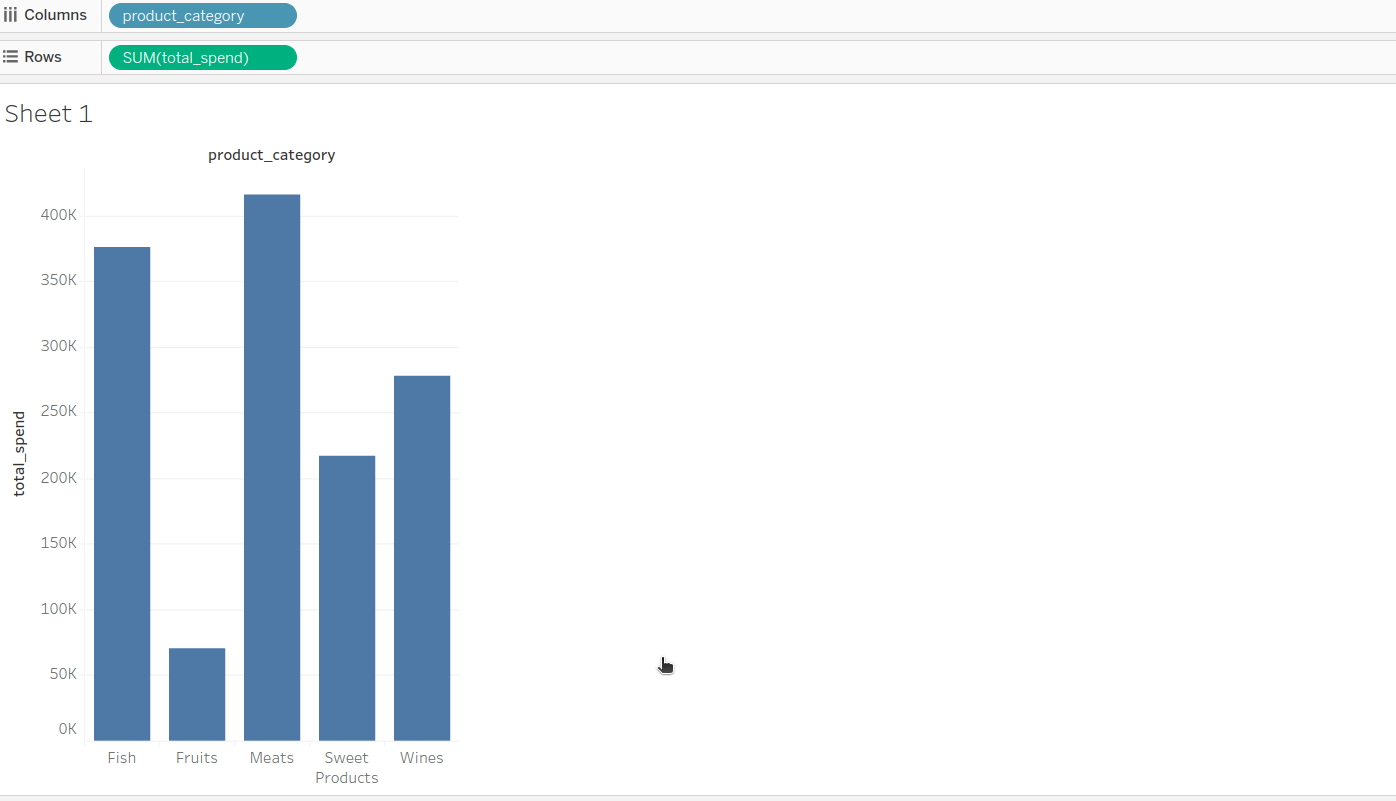Click the SUM(total_spend) pill on Rows shelf

pyautogui.click(x=203, y=58)
